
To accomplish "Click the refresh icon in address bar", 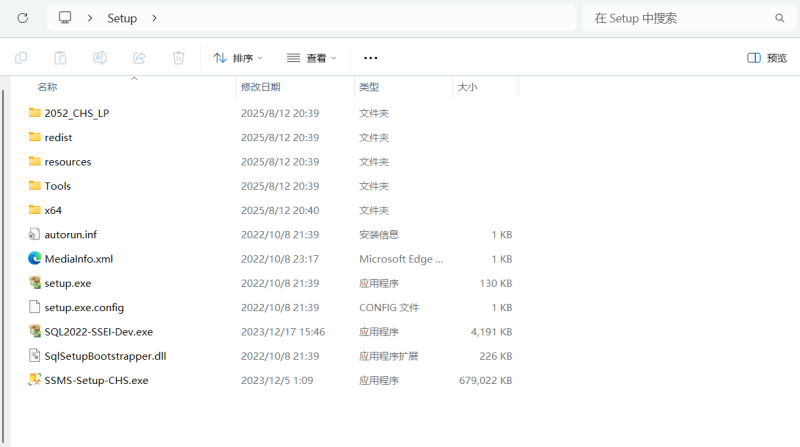I will click(x=22, y=18).
